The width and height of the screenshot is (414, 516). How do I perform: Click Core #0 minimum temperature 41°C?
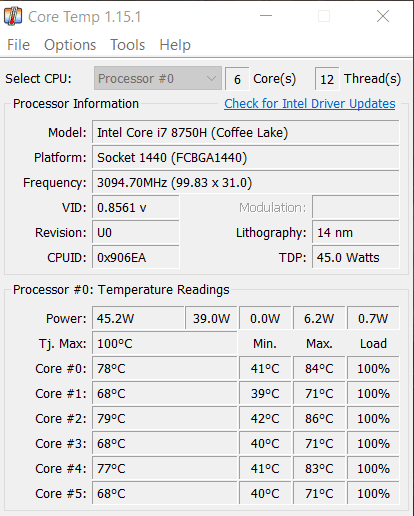point(265,369)
